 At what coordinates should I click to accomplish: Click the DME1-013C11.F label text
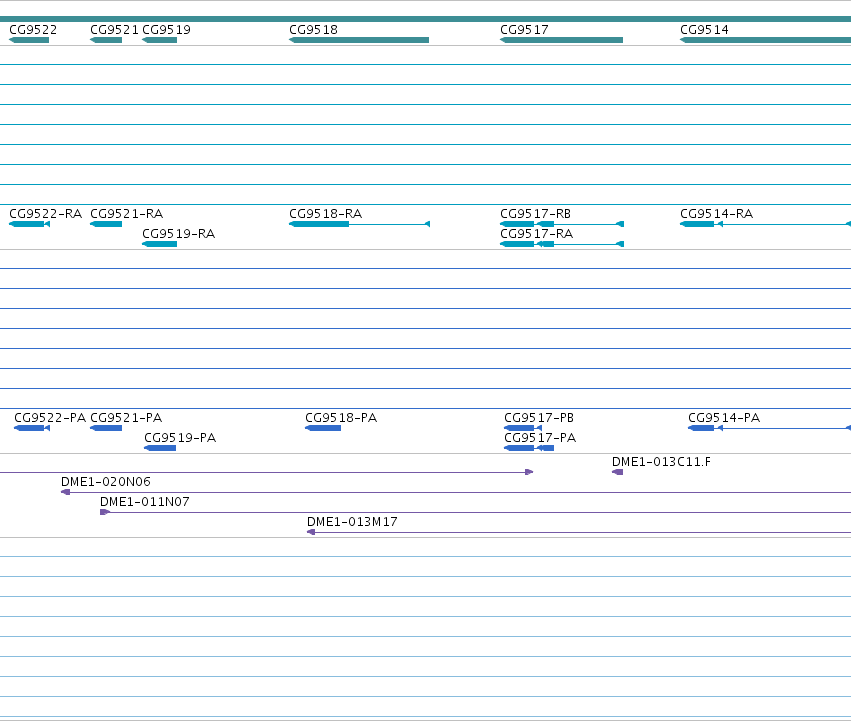pyautogui.click(x=662, y=462)
